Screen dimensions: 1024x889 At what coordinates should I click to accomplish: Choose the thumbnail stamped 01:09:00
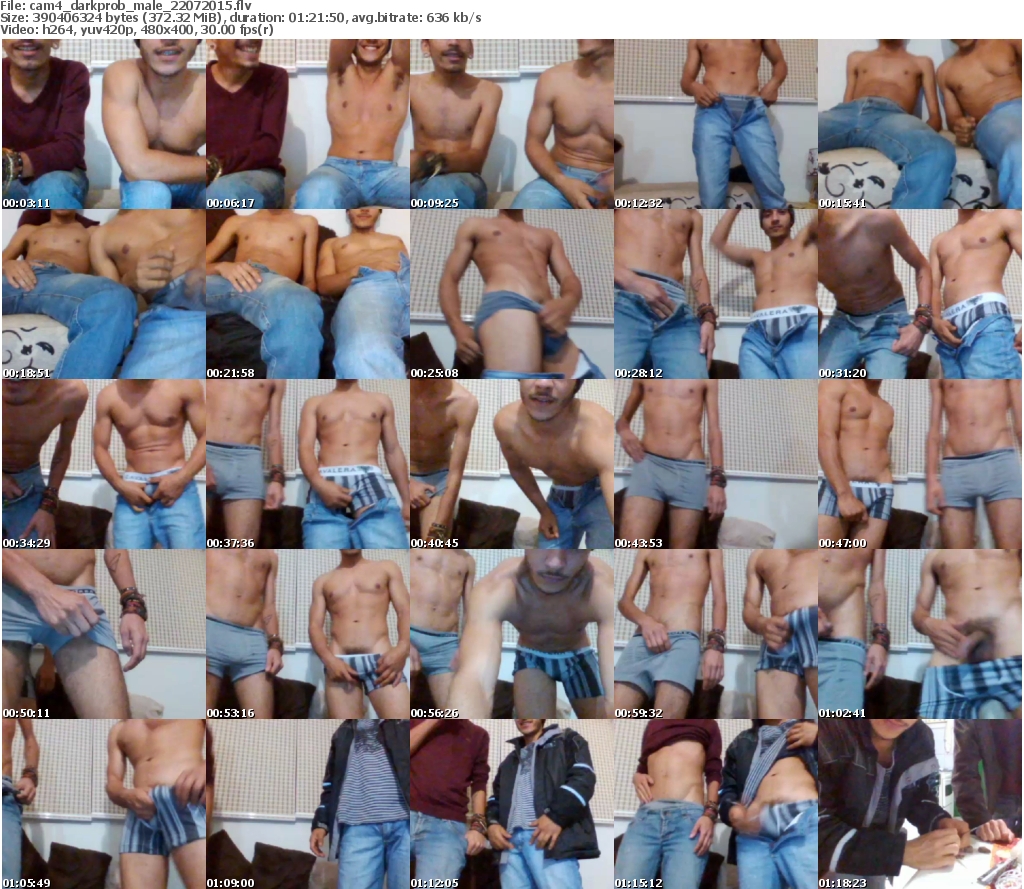click(x=308, y=804)
